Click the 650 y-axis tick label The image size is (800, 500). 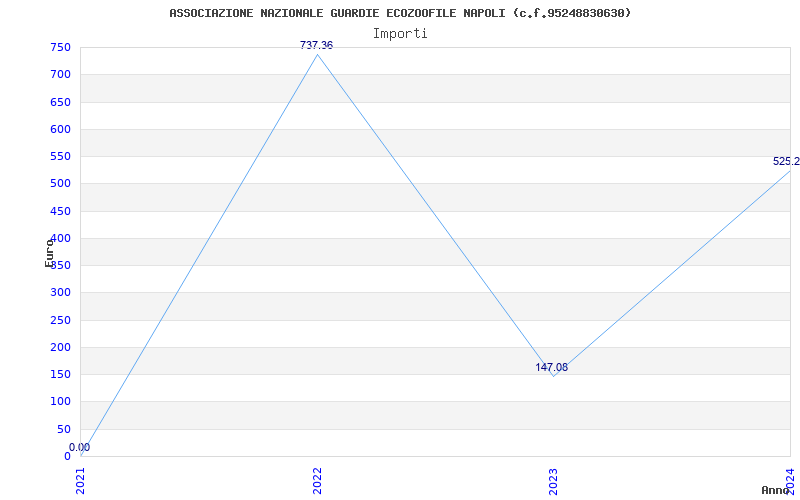pos(60,102)
